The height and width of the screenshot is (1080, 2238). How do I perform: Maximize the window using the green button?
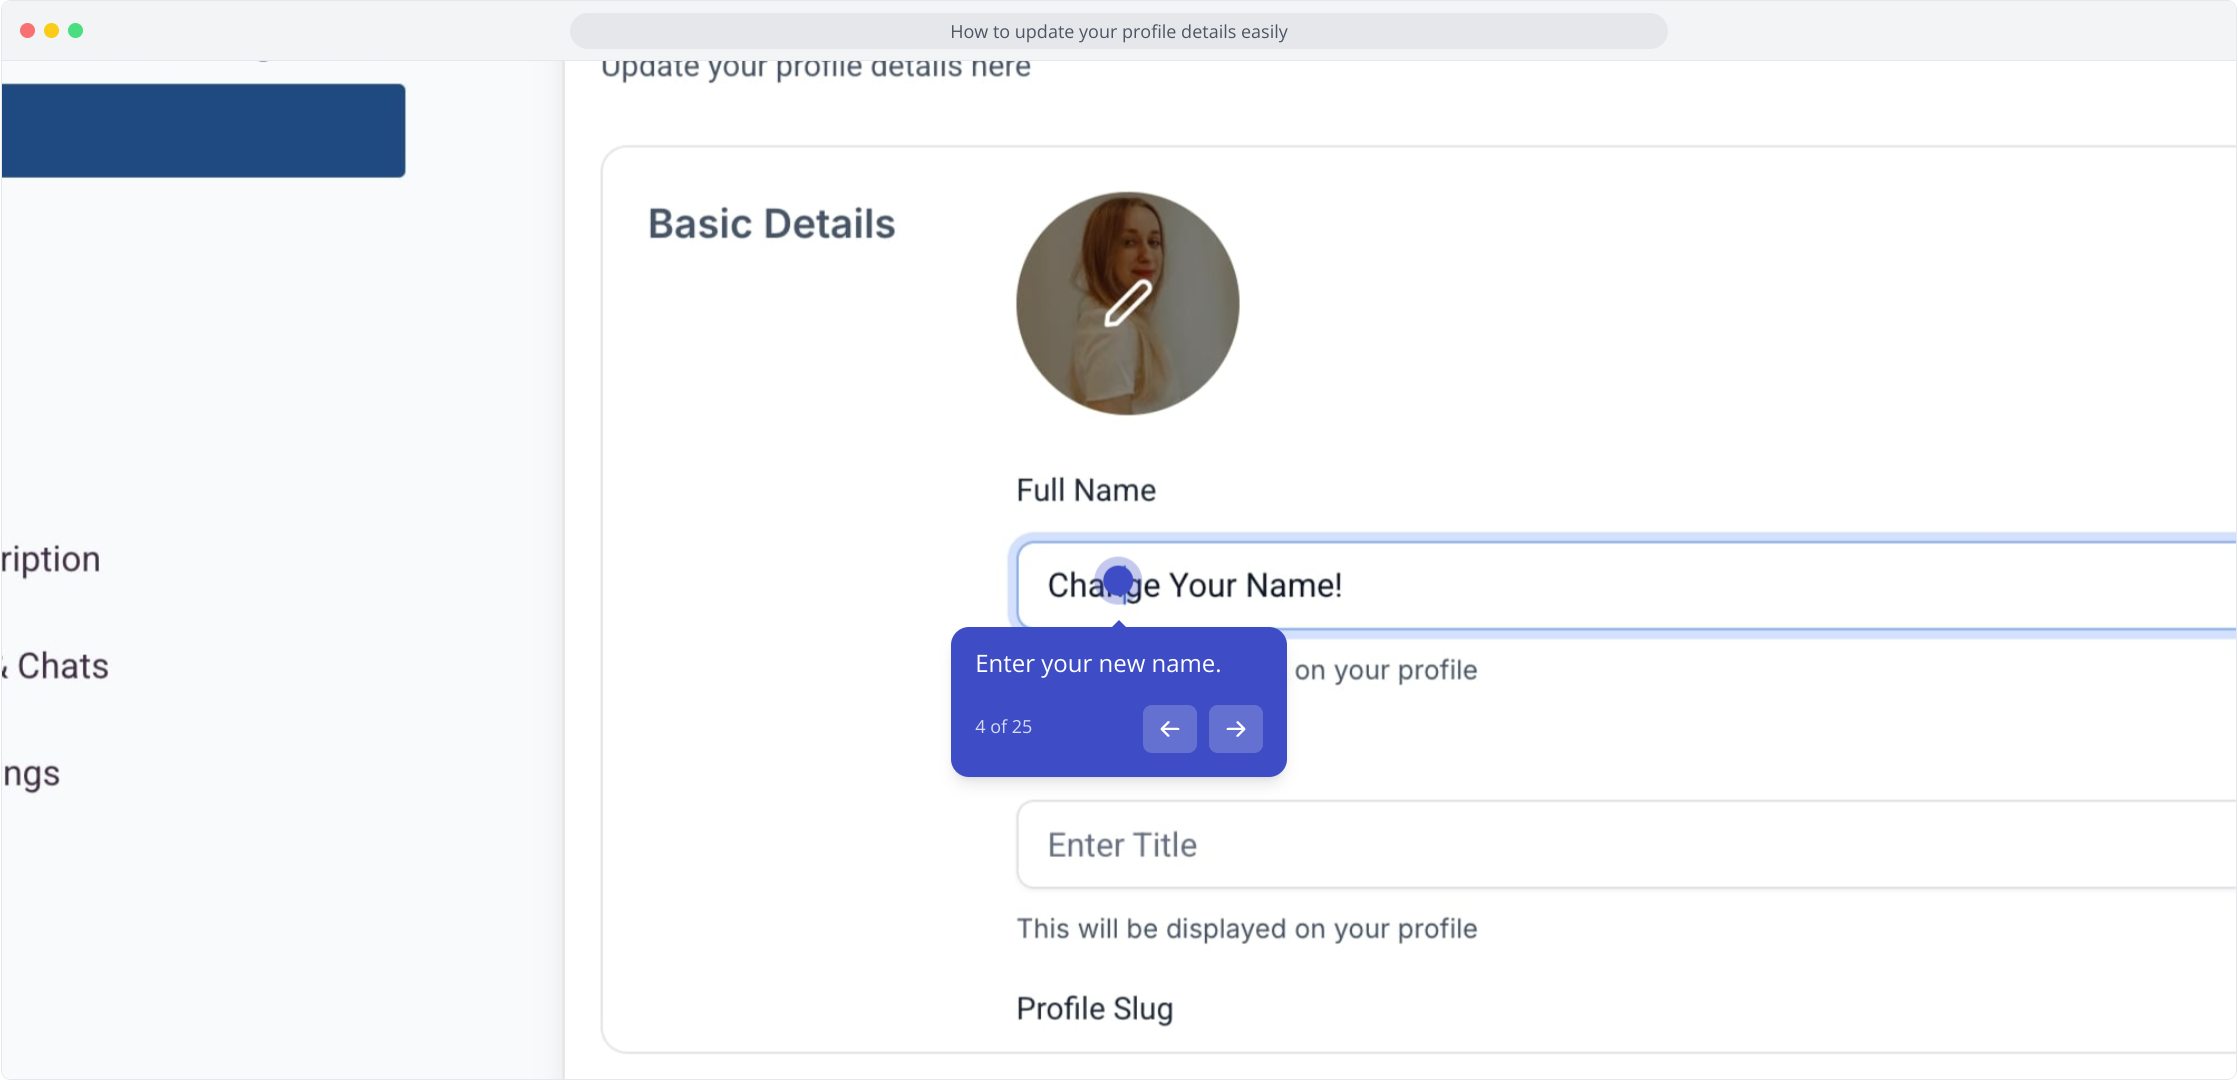(75, 31)
